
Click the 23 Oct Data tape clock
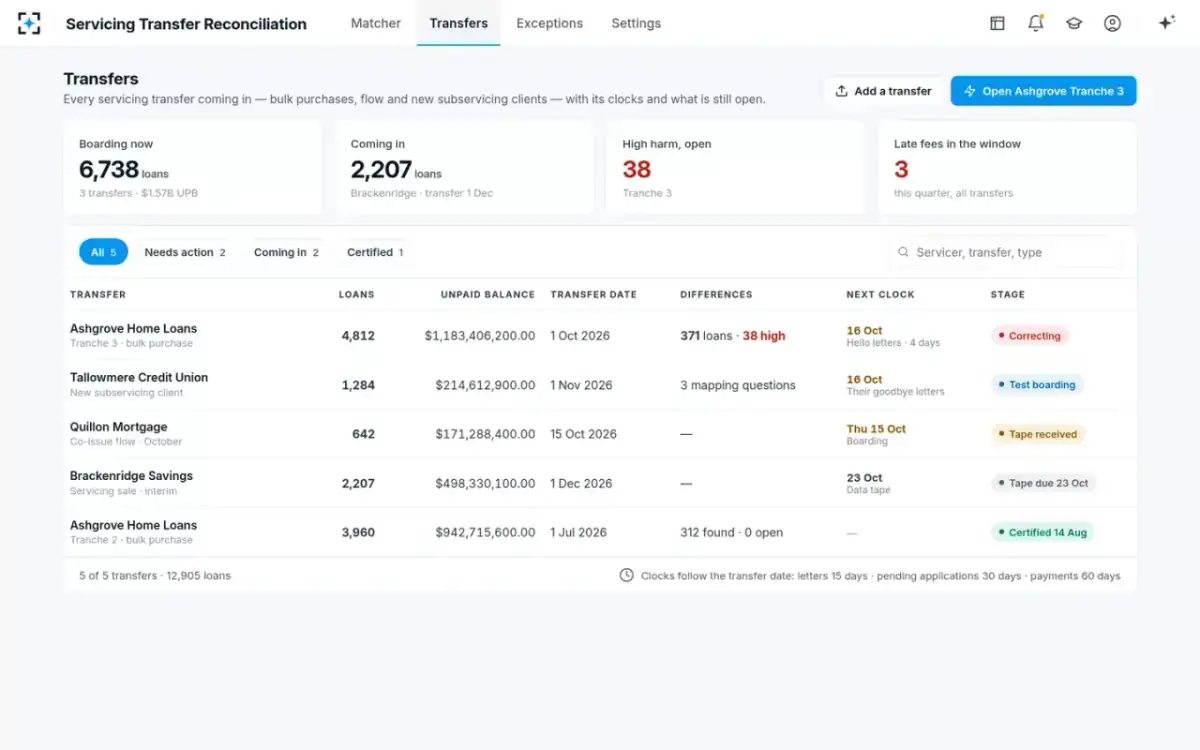[868, 483]
